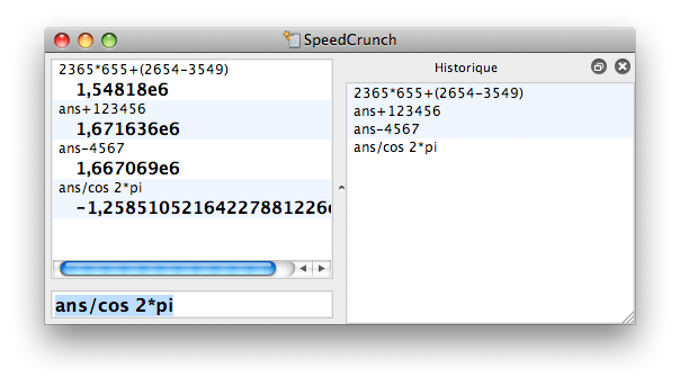Minimize the window with yellow button

click(85, 40)
